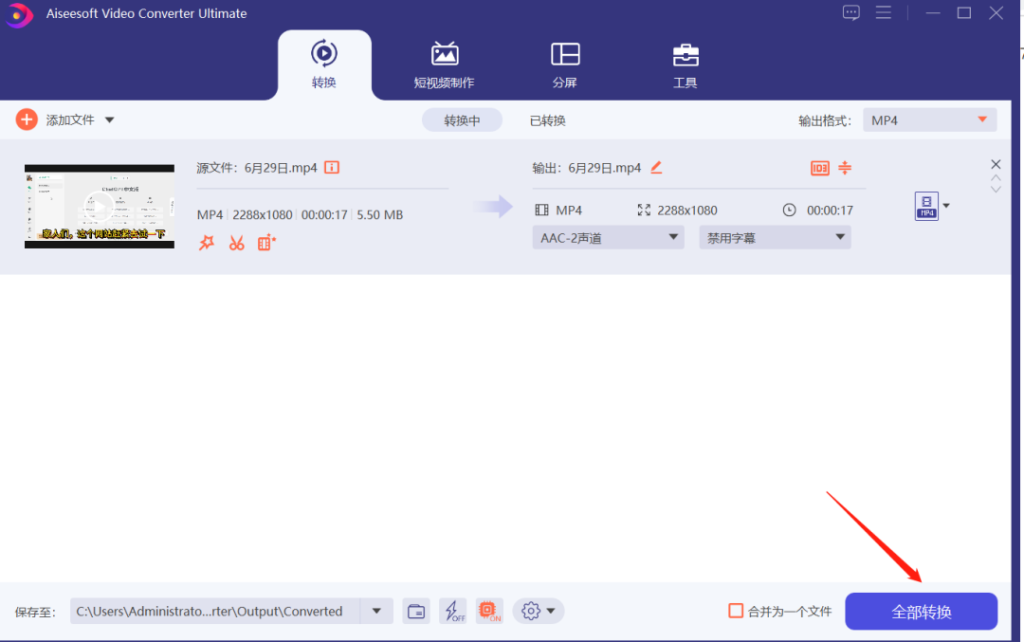This screenshot has height=642, width=1024.
Task: Toggle the lightning fast-conversion OFF icon
Action: (x=453, y=611)
